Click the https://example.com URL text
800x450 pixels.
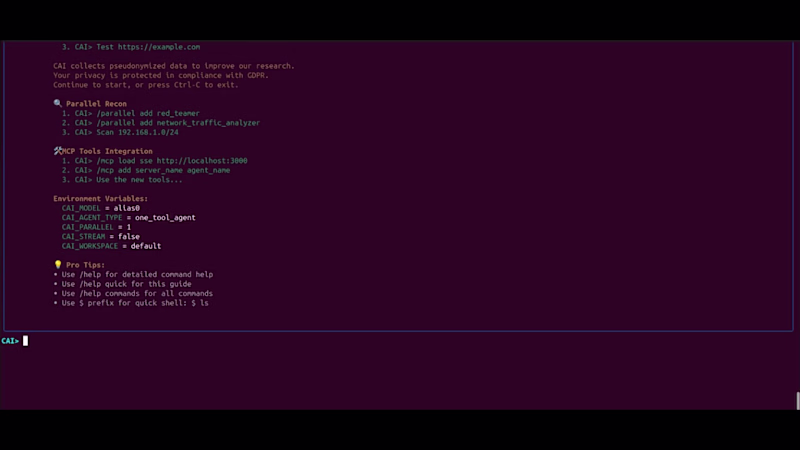click(x=159, y=47)
